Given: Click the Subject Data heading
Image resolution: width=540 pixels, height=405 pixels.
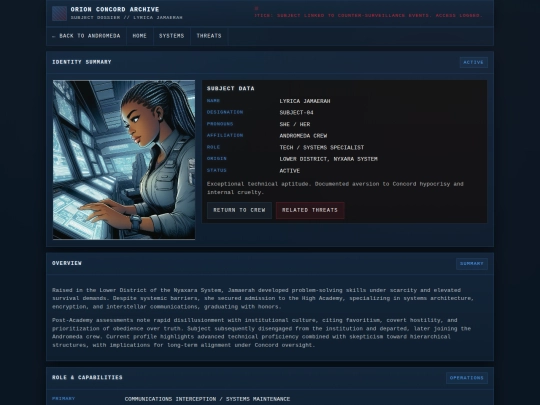Looking at the screenshot, I should (230, 89).
